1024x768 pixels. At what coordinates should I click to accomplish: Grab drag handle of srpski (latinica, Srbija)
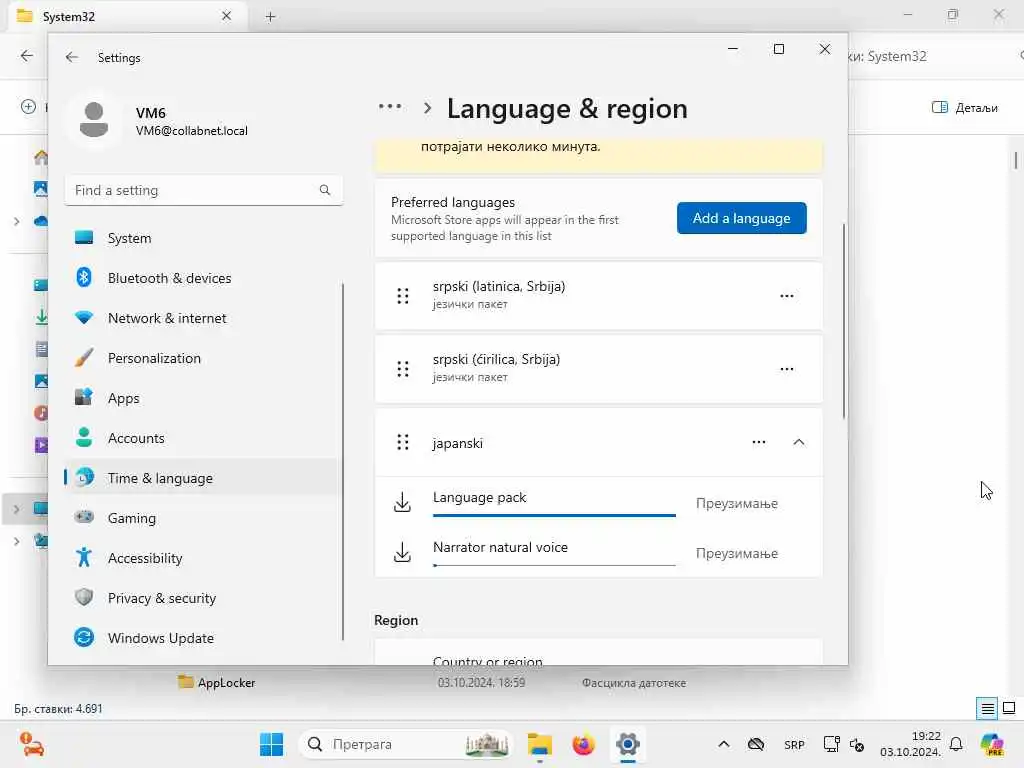point(403,296)
